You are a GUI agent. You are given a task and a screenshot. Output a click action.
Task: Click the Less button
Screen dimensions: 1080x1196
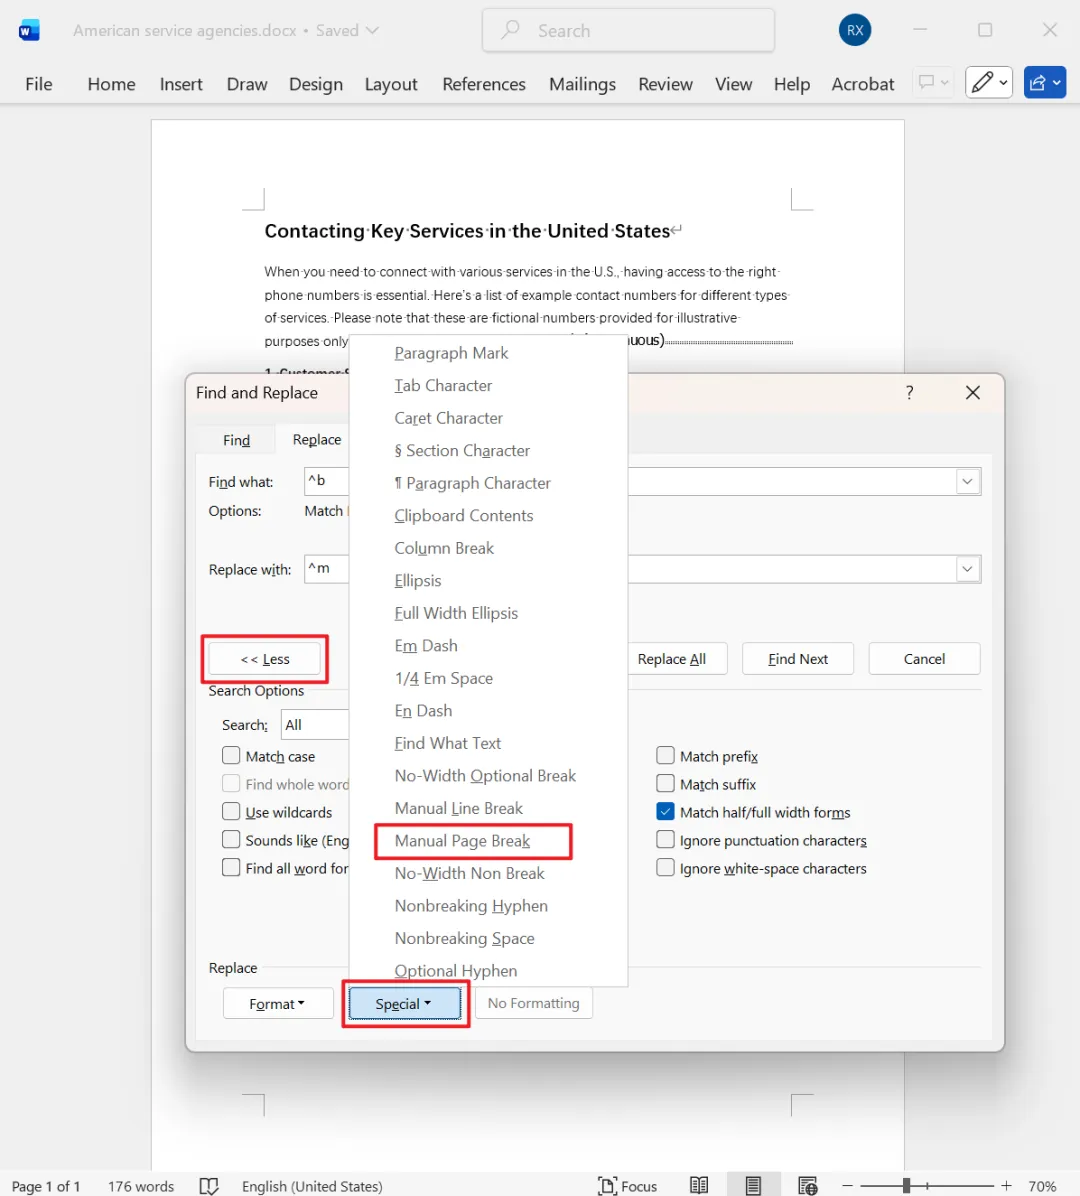tap(265, 659)
